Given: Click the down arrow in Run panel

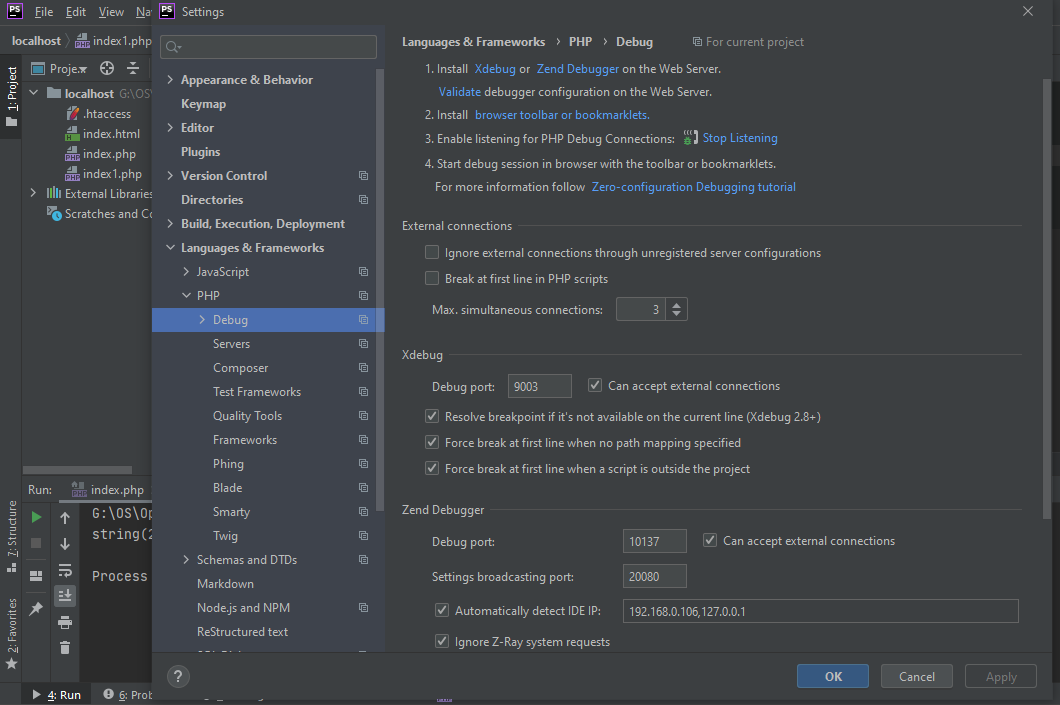Looking at the screenshot, I should coord(65,543).
